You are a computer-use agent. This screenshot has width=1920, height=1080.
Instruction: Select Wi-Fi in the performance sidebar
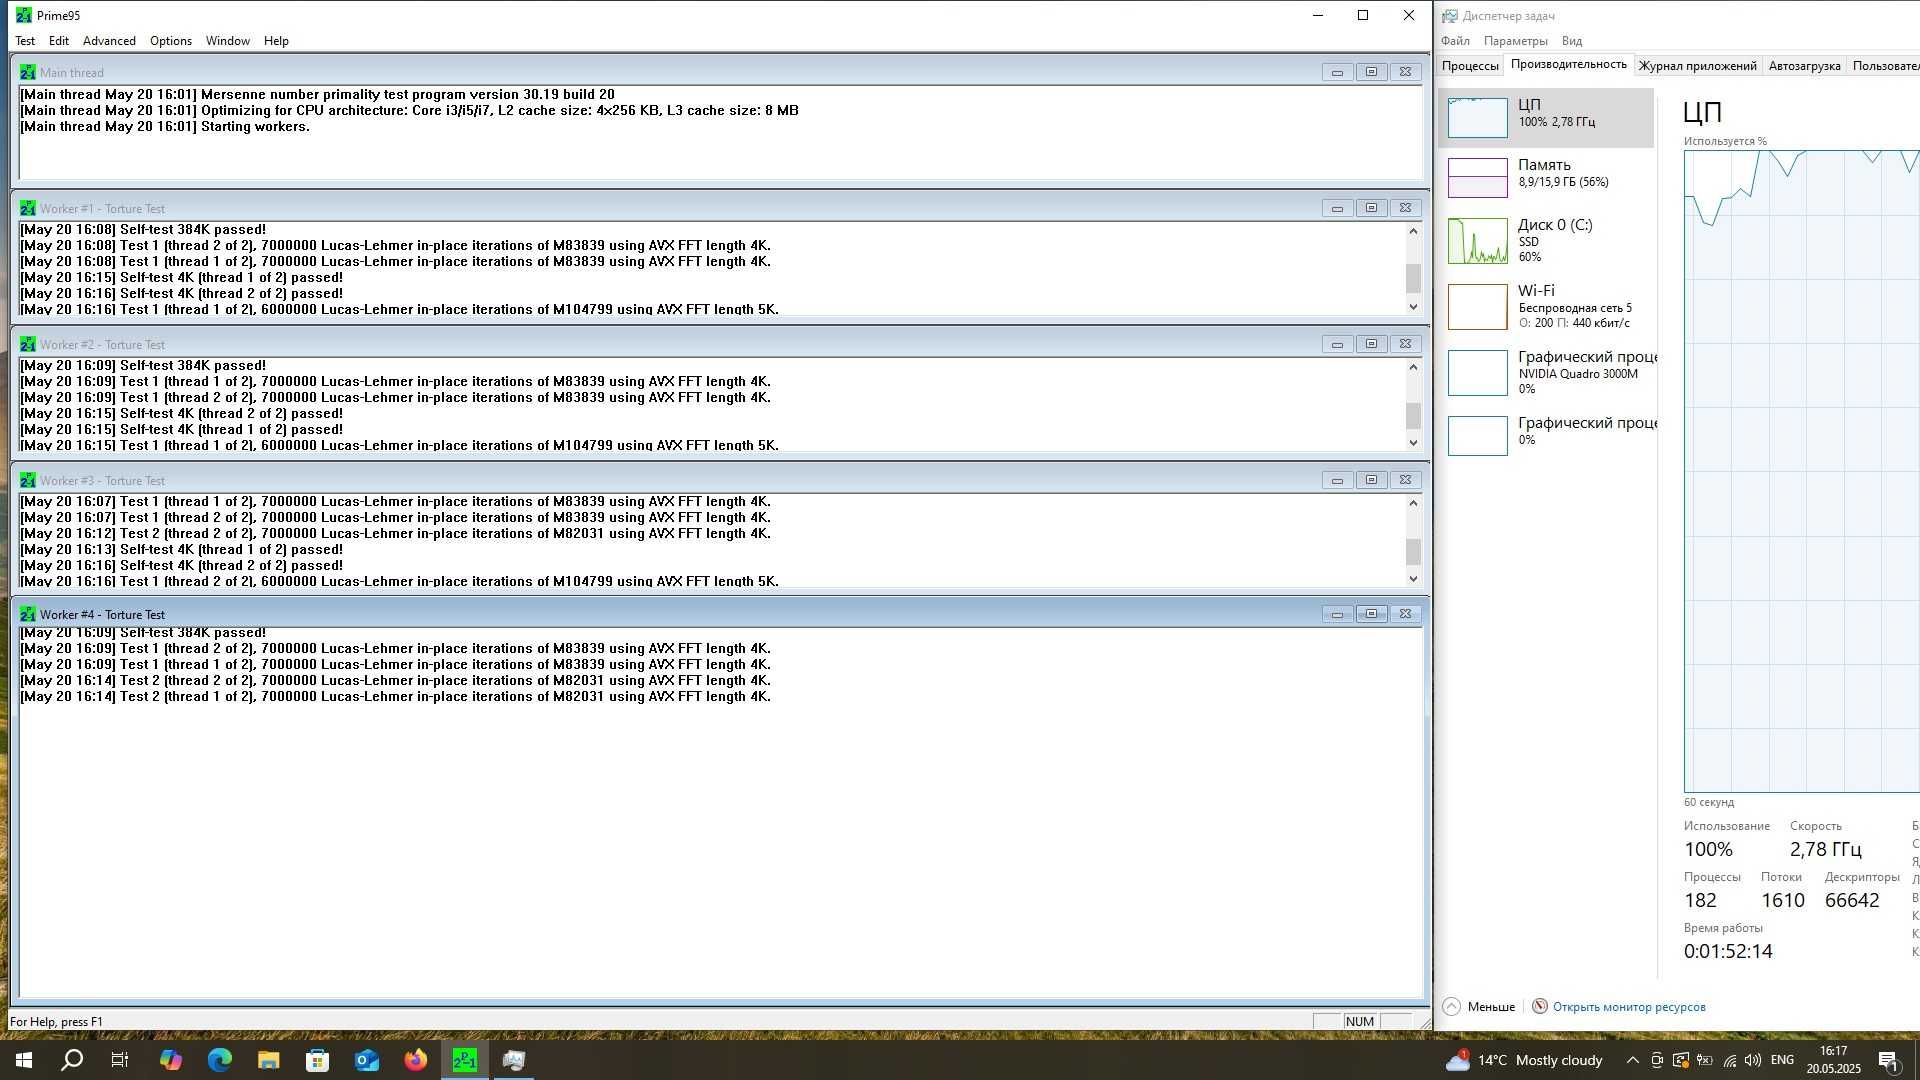coord(1546,307)
